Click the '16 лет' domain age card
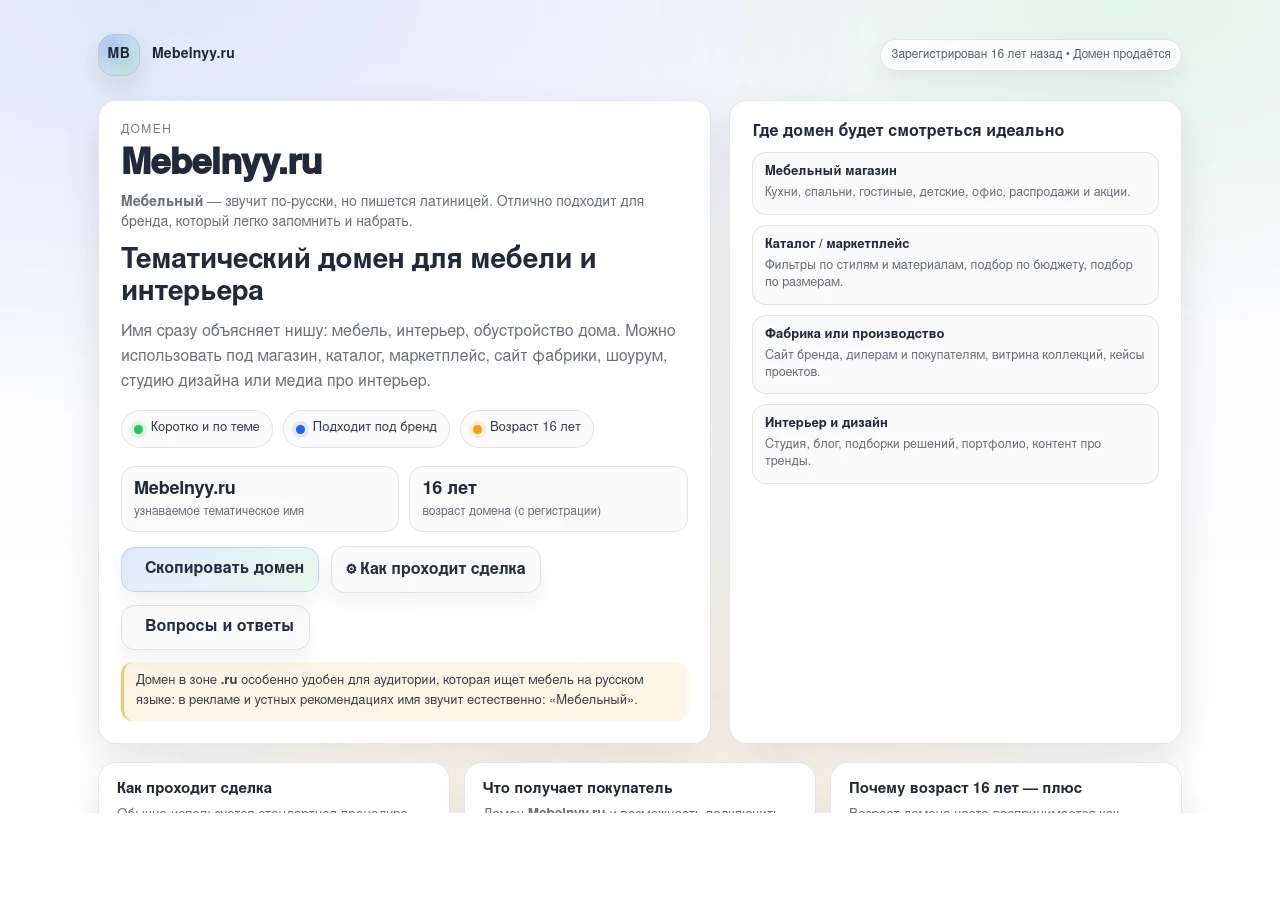Viewport: 1280px width, 900px height. [x=548, y=499]
